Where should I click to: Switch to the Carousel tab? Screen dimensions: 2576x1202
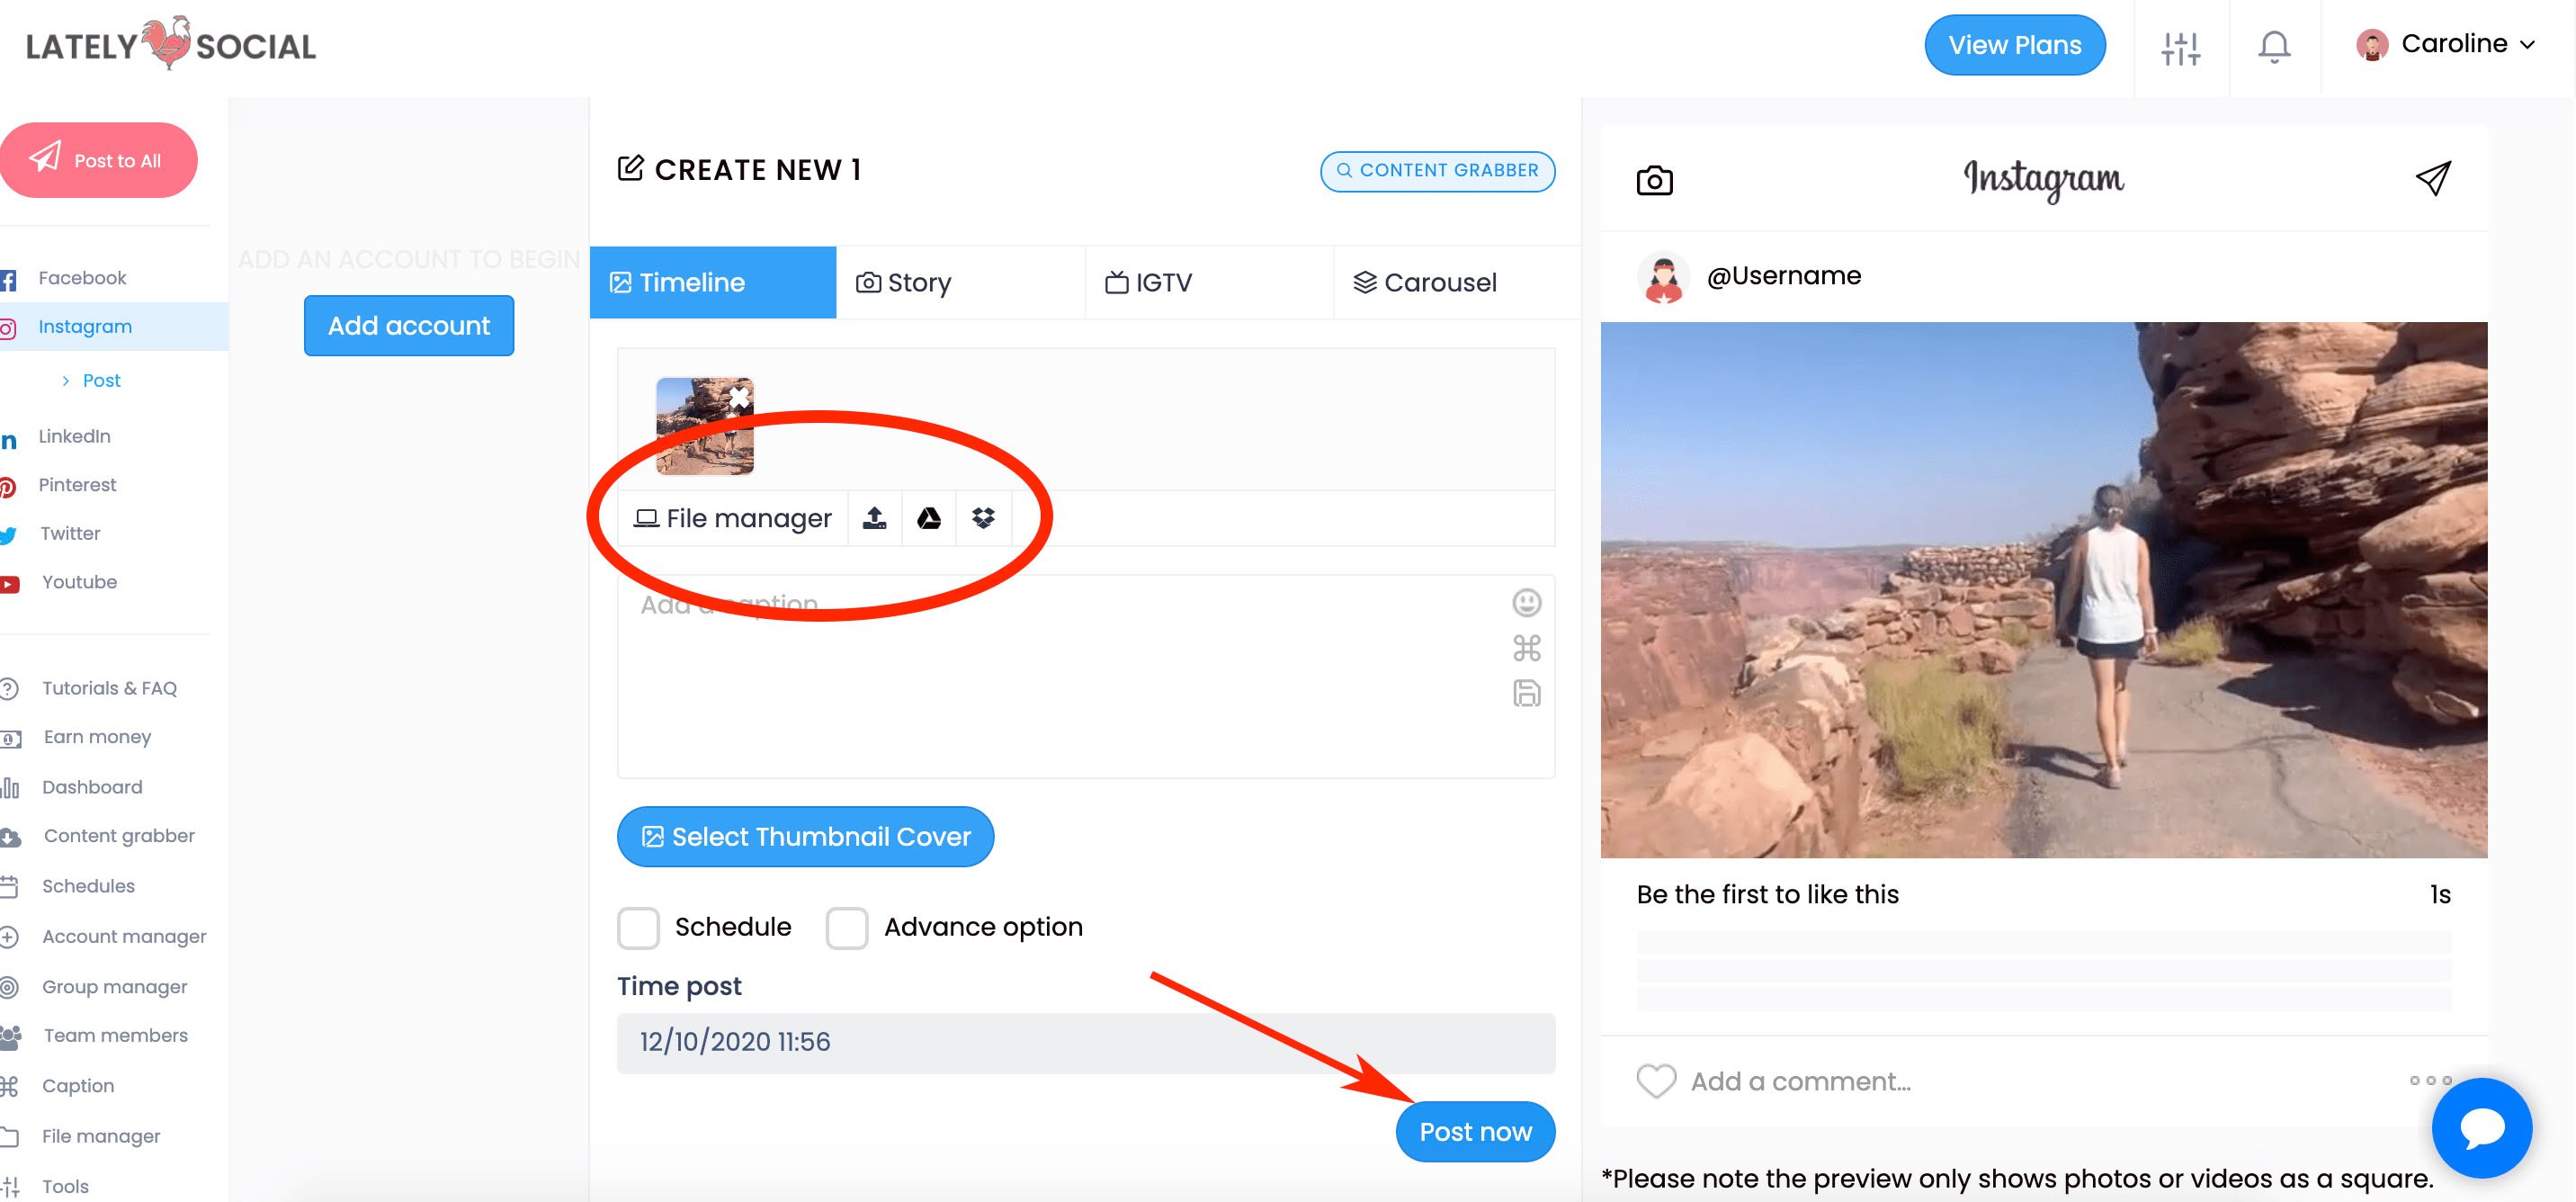coord(1438,282)
